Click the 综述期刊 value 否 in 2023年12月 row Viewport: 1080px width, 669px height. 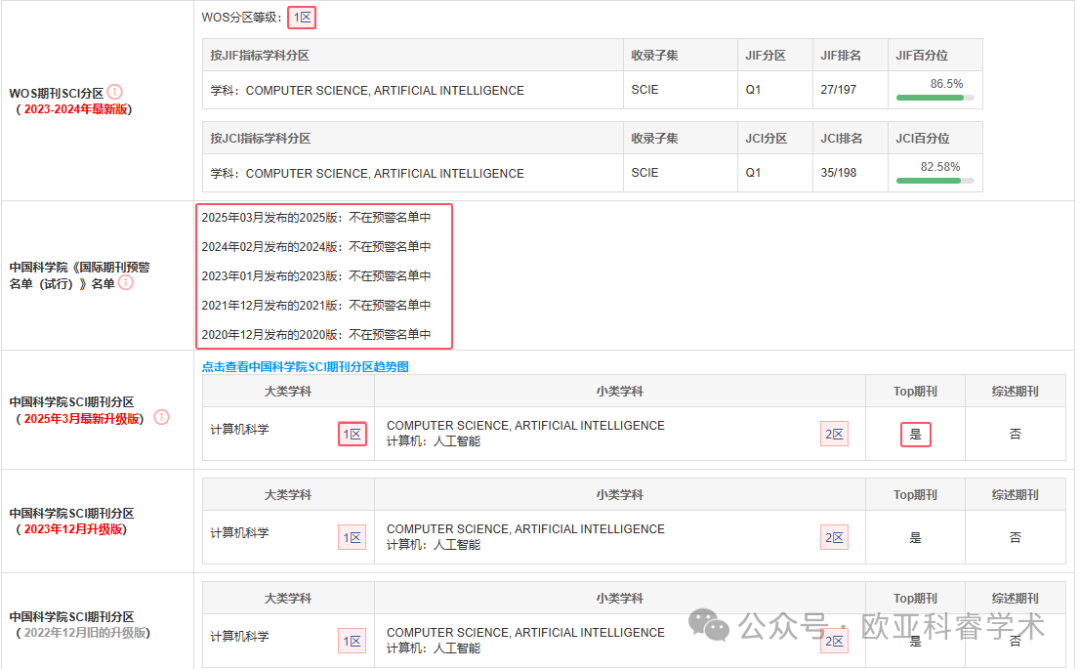[1015, 537]
